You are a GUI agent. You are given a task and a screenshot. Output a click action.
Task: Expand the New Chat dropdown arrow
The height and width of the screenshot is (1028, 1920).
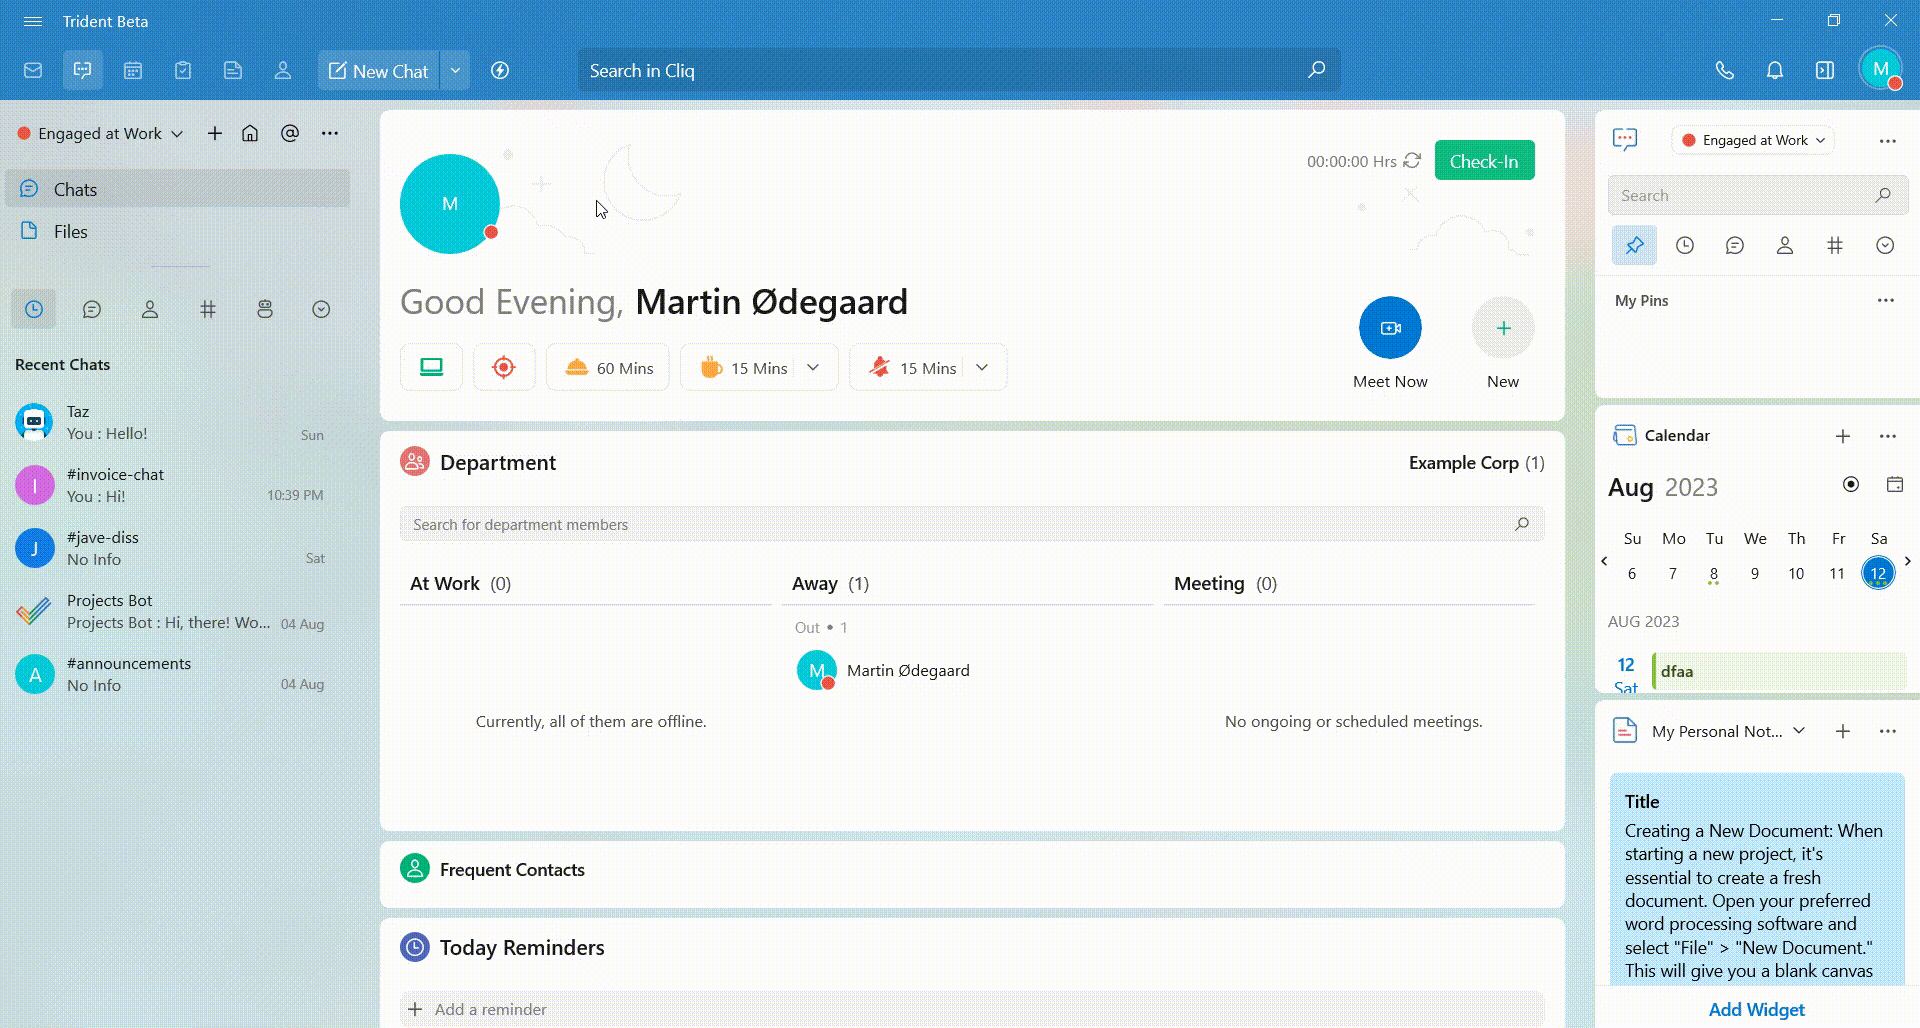click(455, 70)
